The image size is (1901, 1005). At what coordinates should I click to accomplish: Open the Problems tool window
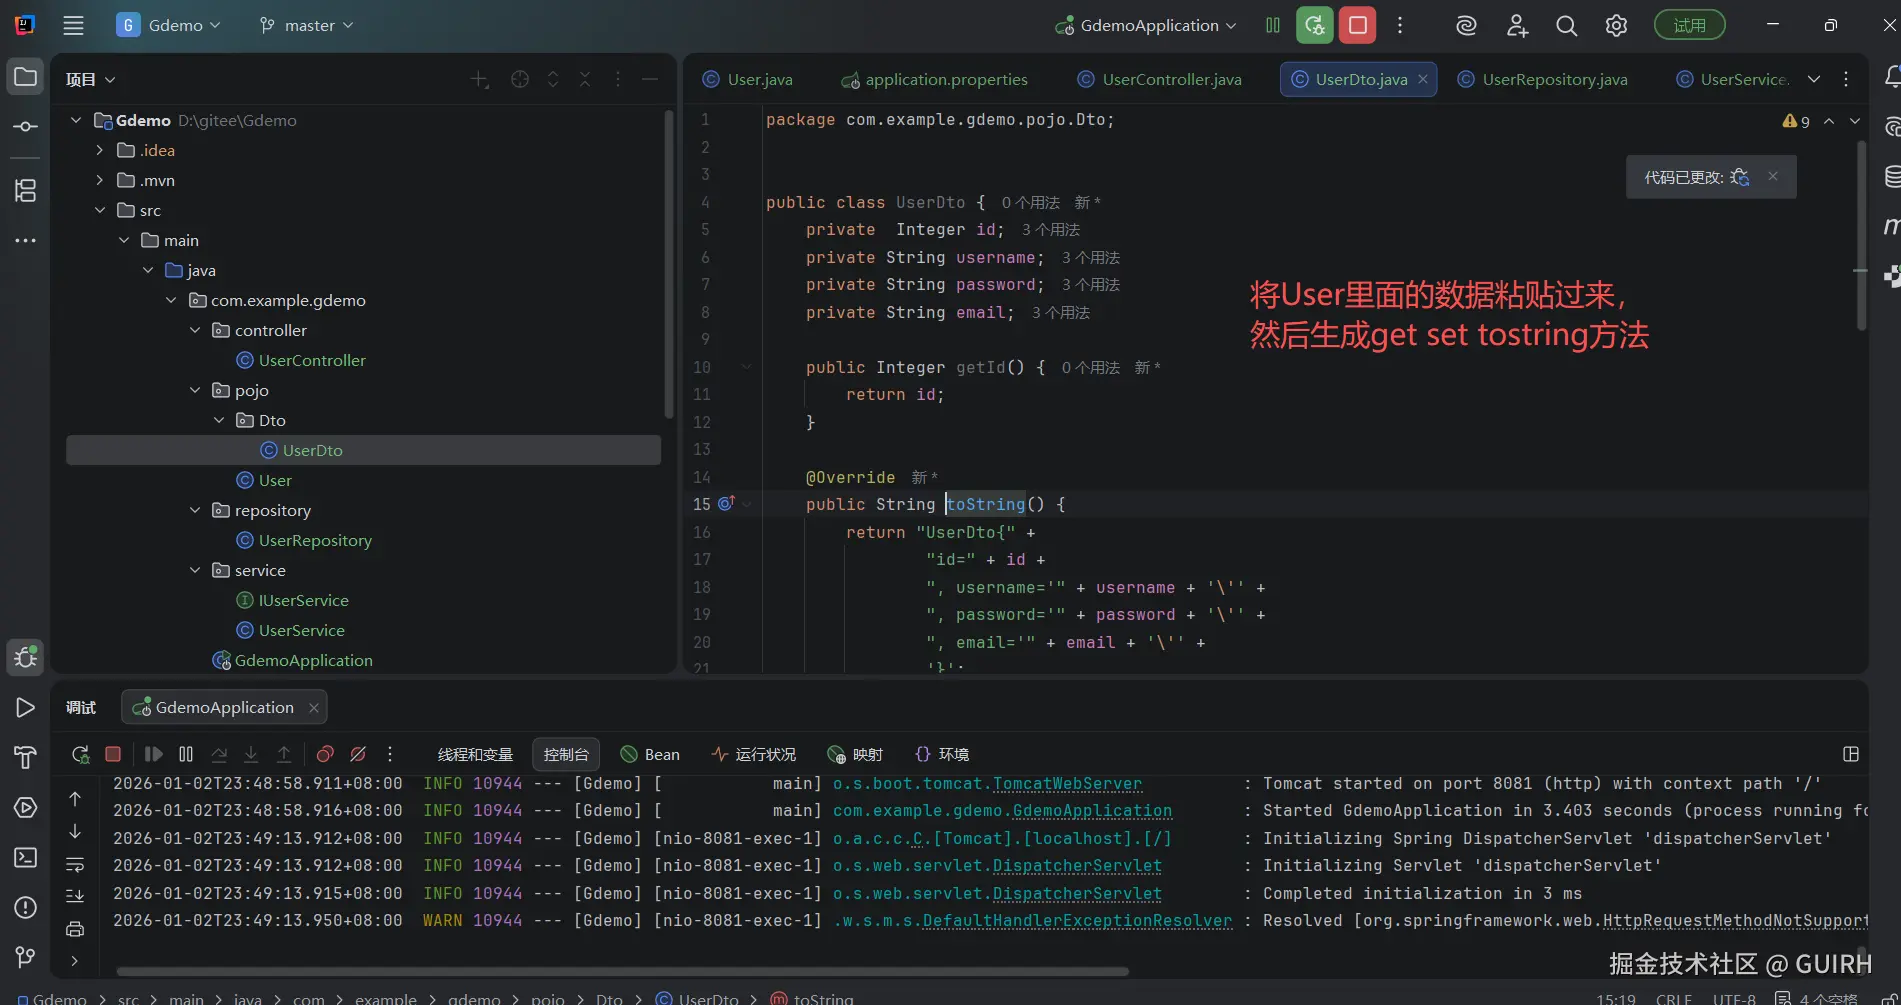point(26,907)
